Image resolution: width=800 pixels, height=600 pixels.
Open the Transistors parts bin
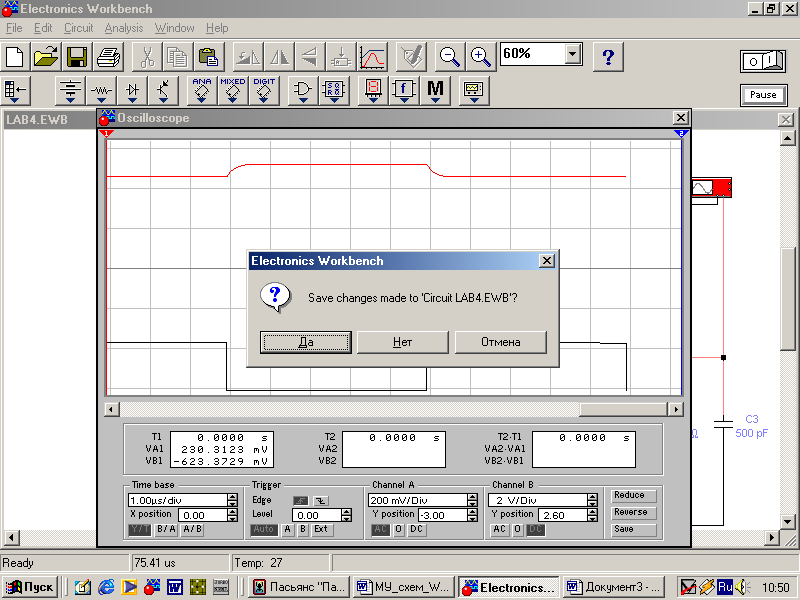[163, 91]
